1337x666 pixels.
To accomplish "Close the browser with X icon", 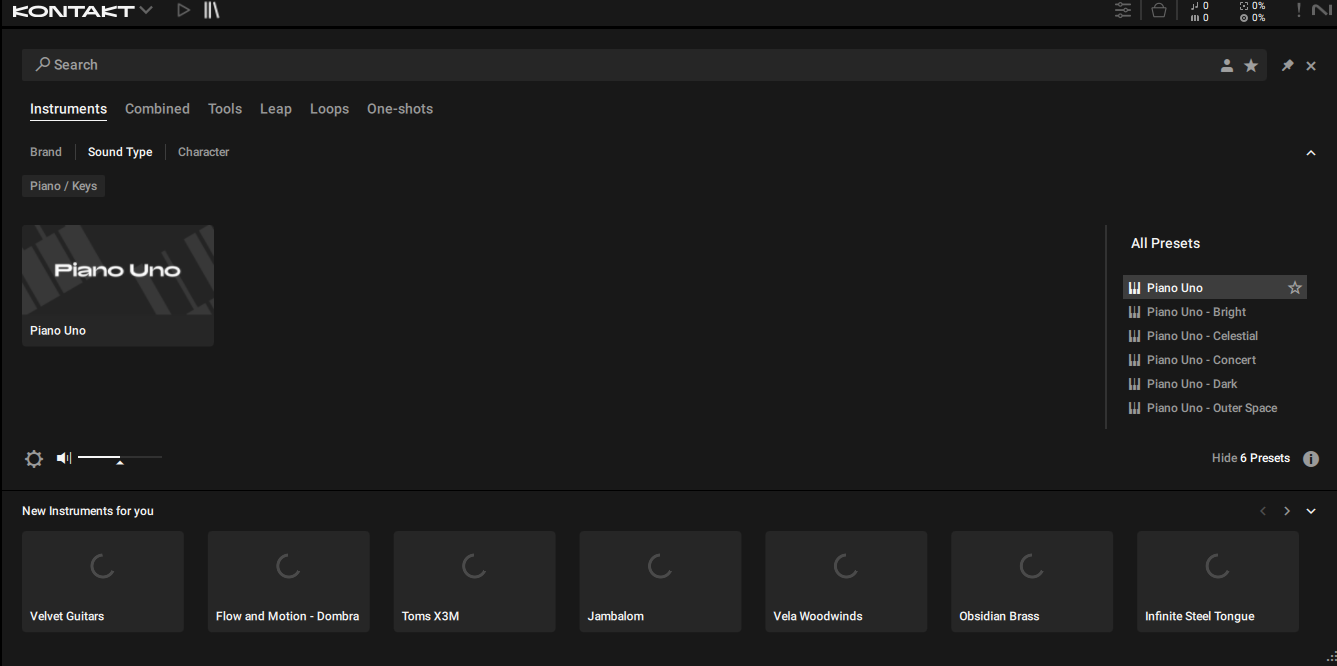I will pyautogui.click(x=1311, y=66).
